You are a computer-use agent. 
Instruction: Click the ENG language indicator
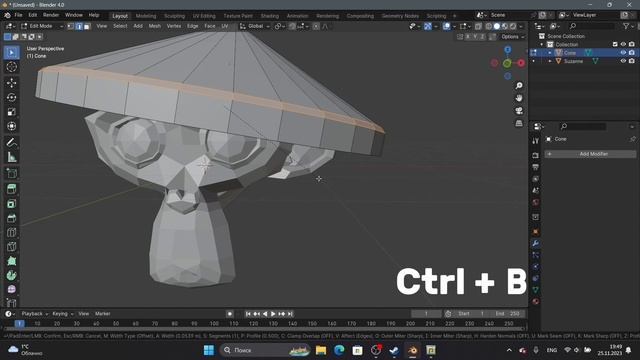[552, 350]
